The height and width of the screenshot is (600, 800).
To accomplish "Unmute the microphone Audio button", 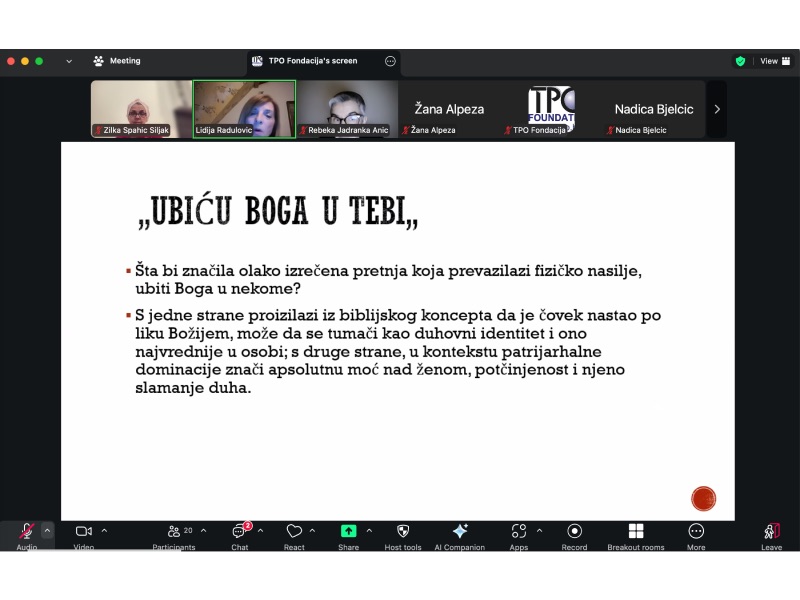I will point(27,532).
